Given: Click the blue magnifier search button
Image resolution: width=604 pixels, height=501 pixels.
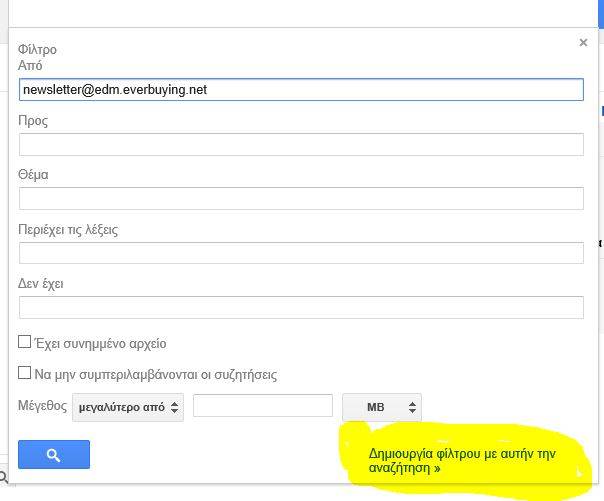Looking at the screenshot, I should pyautogui.click(x=54, y=455).
